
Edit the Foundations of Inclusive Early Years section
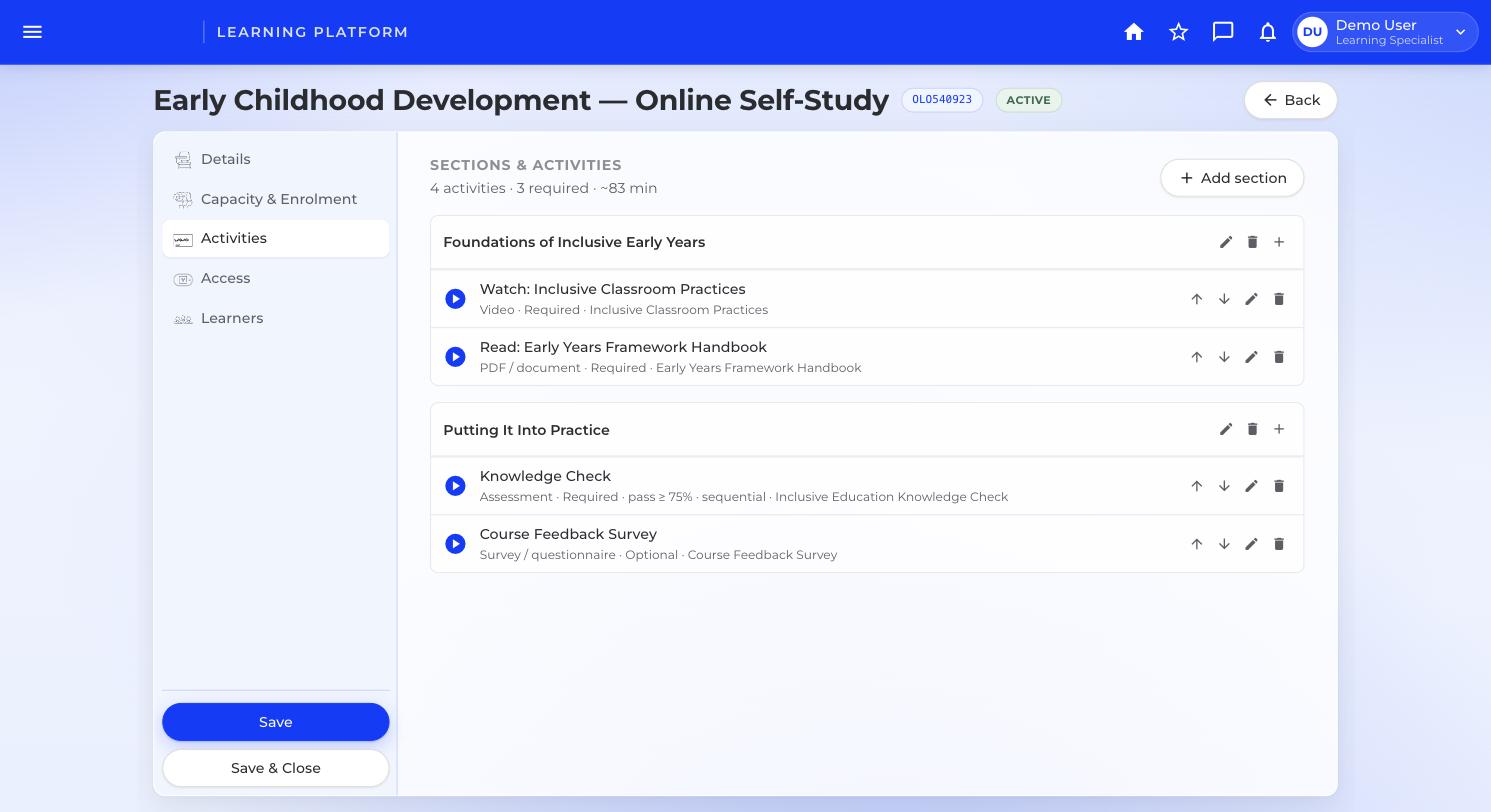1226,242
